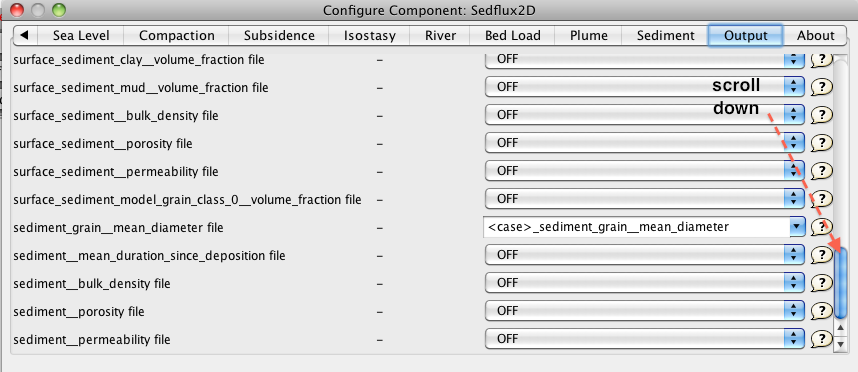The image size is (858, 372).
Task: Click the blue vertical scrollbar thumb
Action: coord(841,283)
